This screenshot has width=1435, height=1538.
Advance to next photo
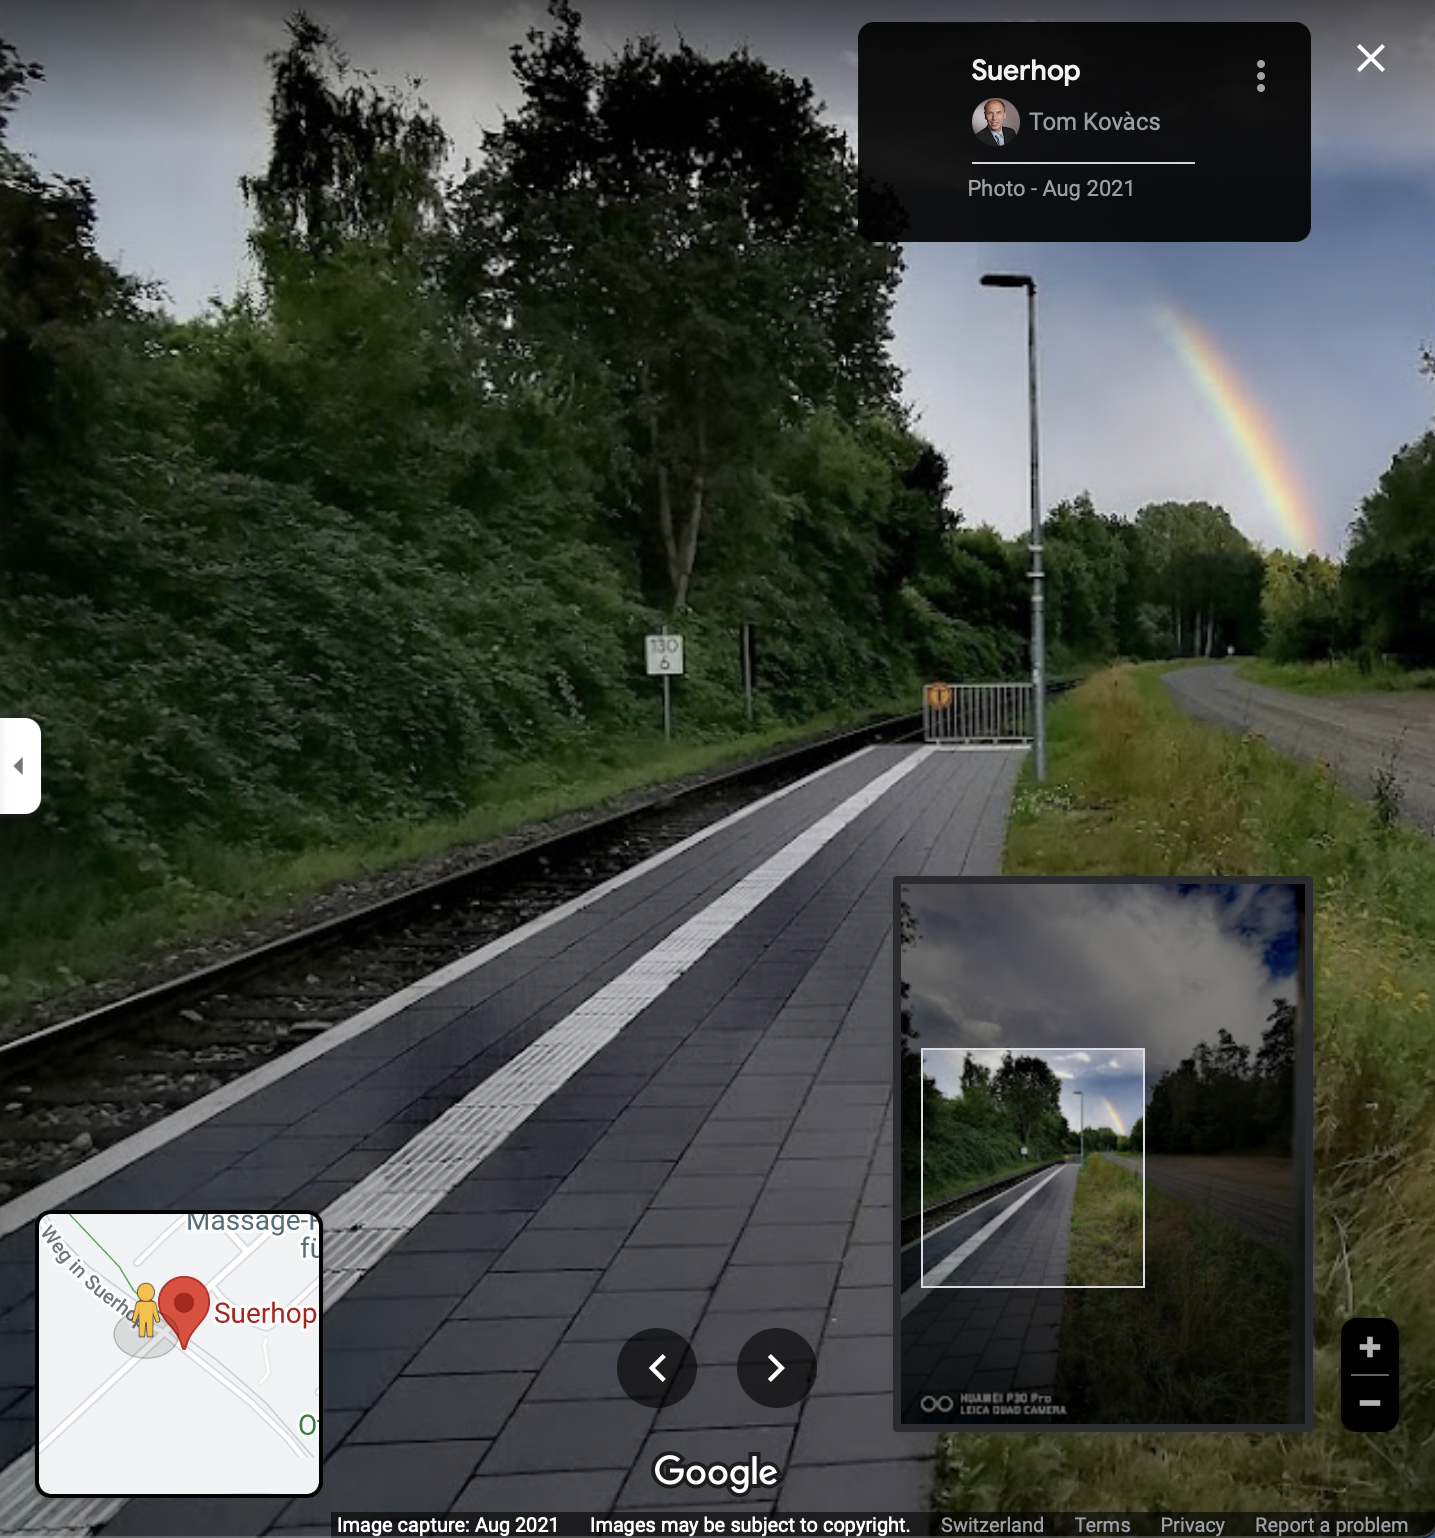(x=776, y=1368)
